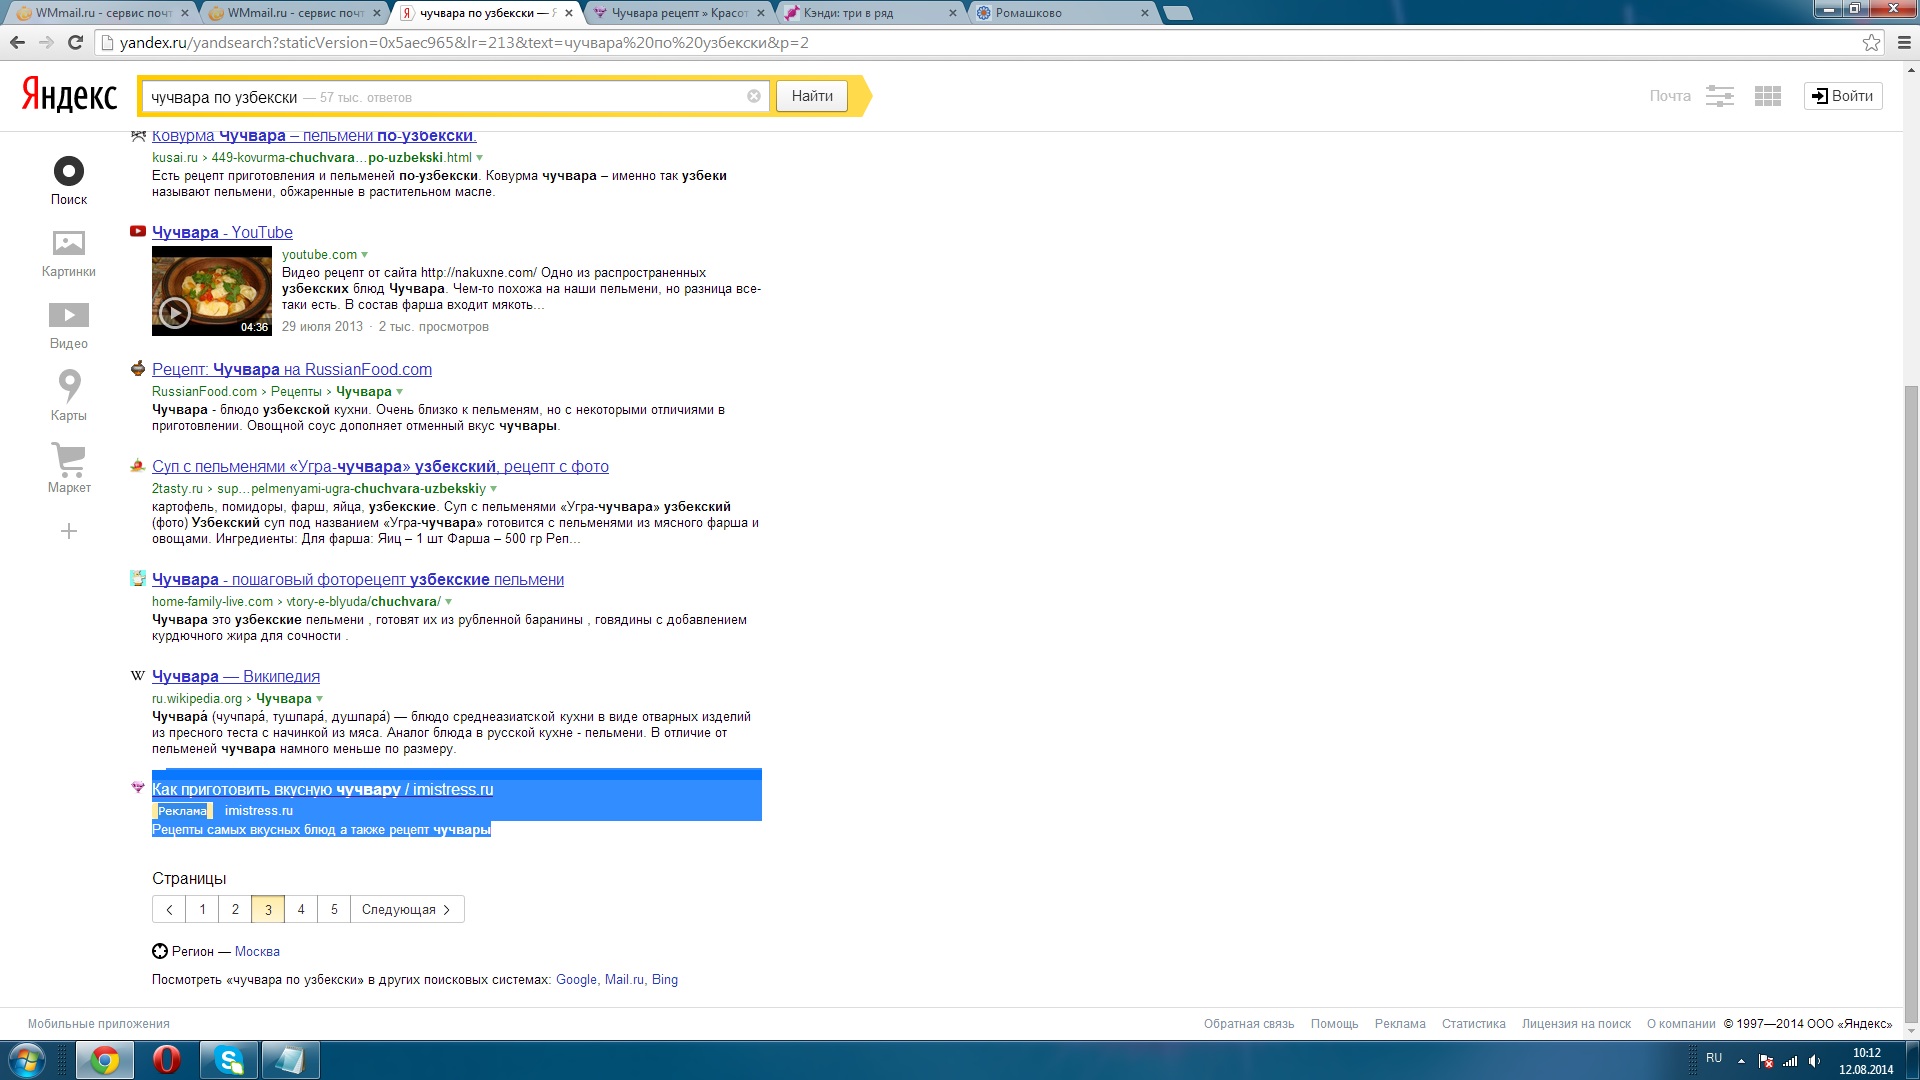
Task: Open imistress.ru ad result link
Action: click(323, 789)
